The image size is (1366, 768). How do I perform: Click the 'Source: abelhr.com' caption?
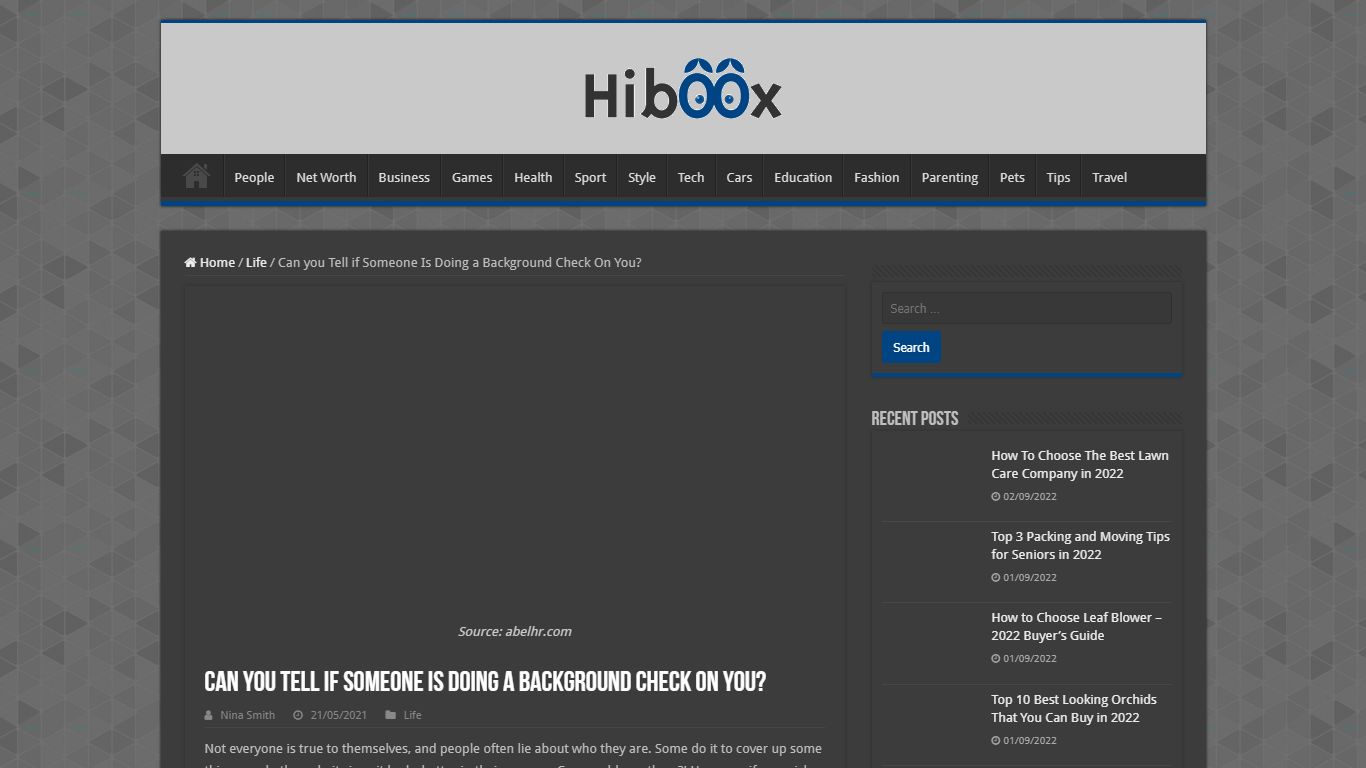pyautogui.click(x=515, y=631)
